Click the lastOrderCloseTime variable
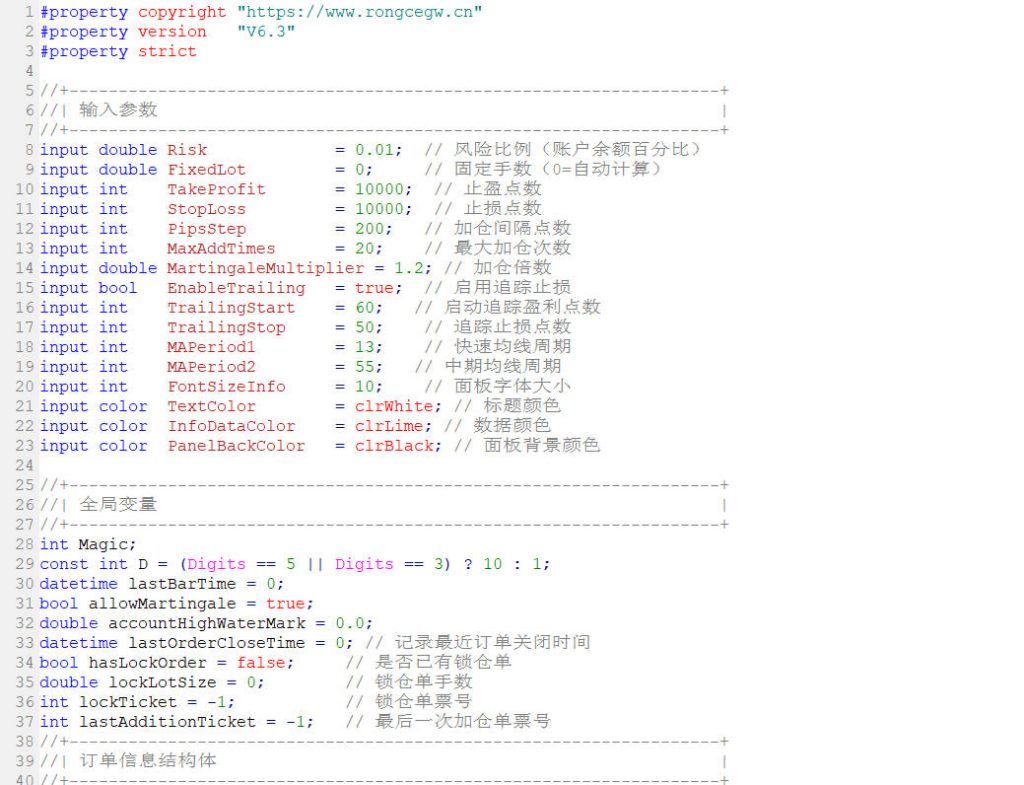This screenshot has height=785, width=1024. click(216, 643)
